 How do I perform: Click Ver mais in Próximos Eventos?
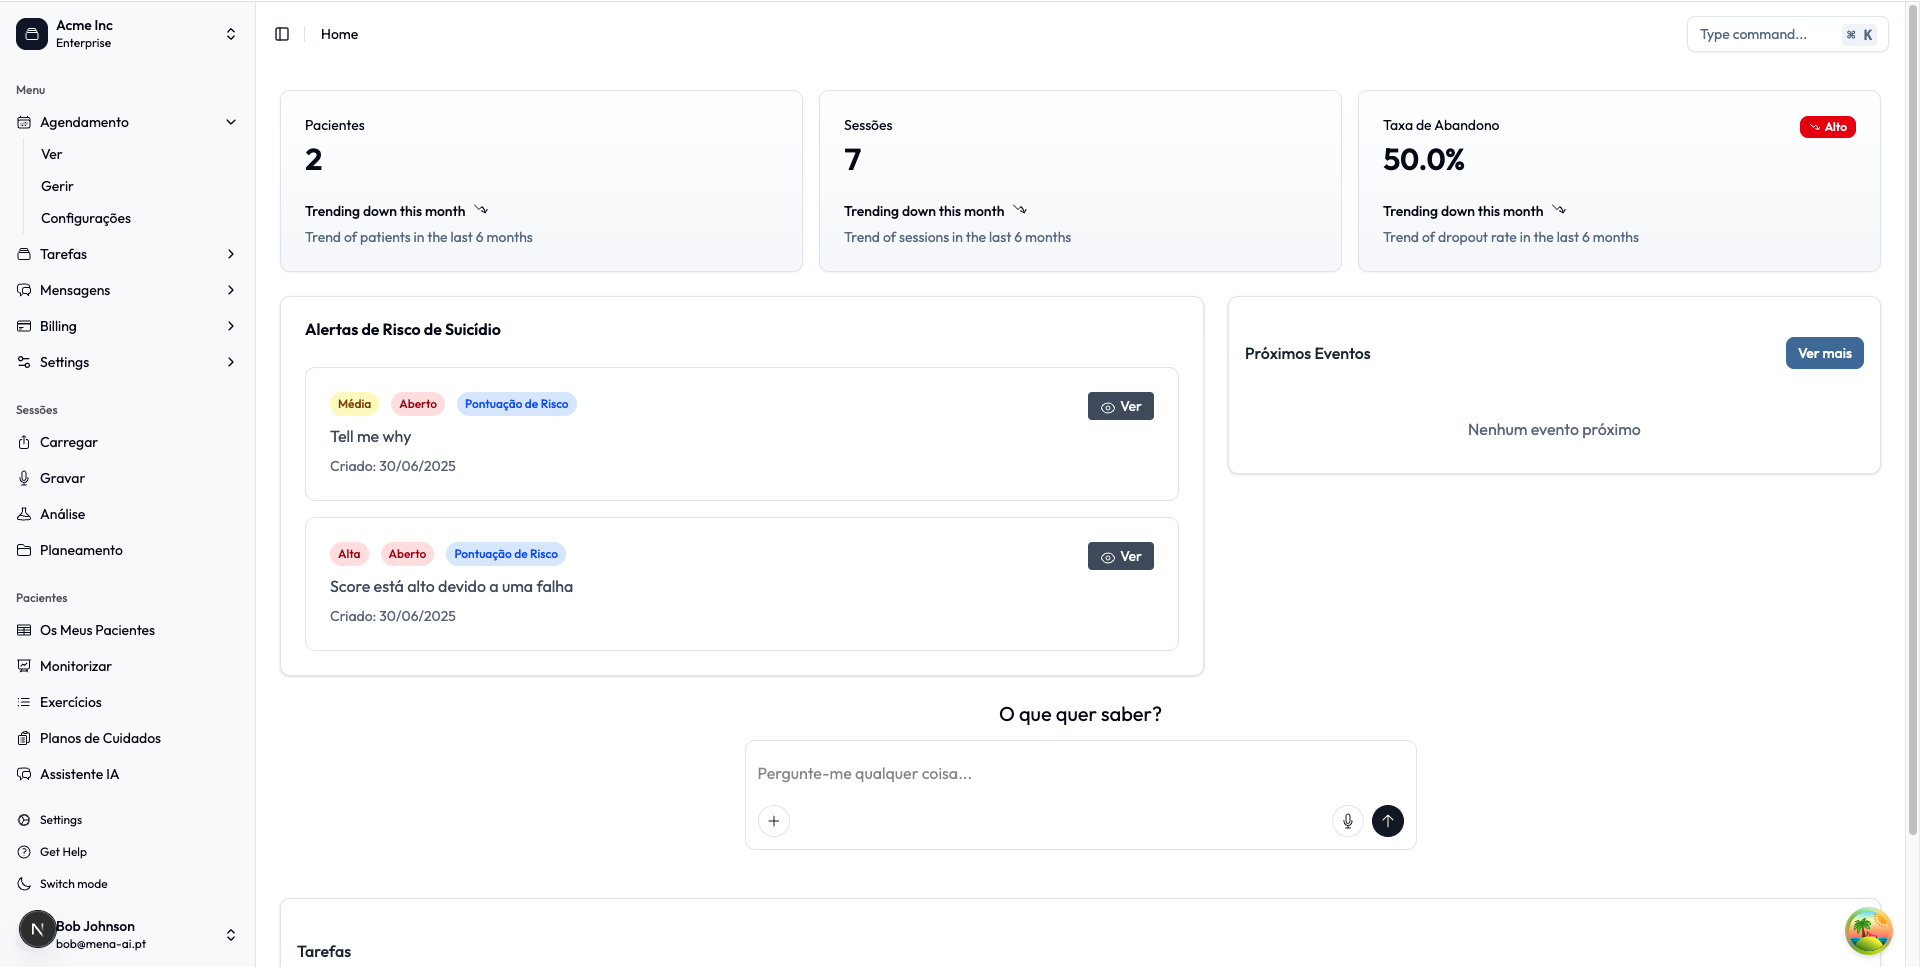tap(1824, 353)
